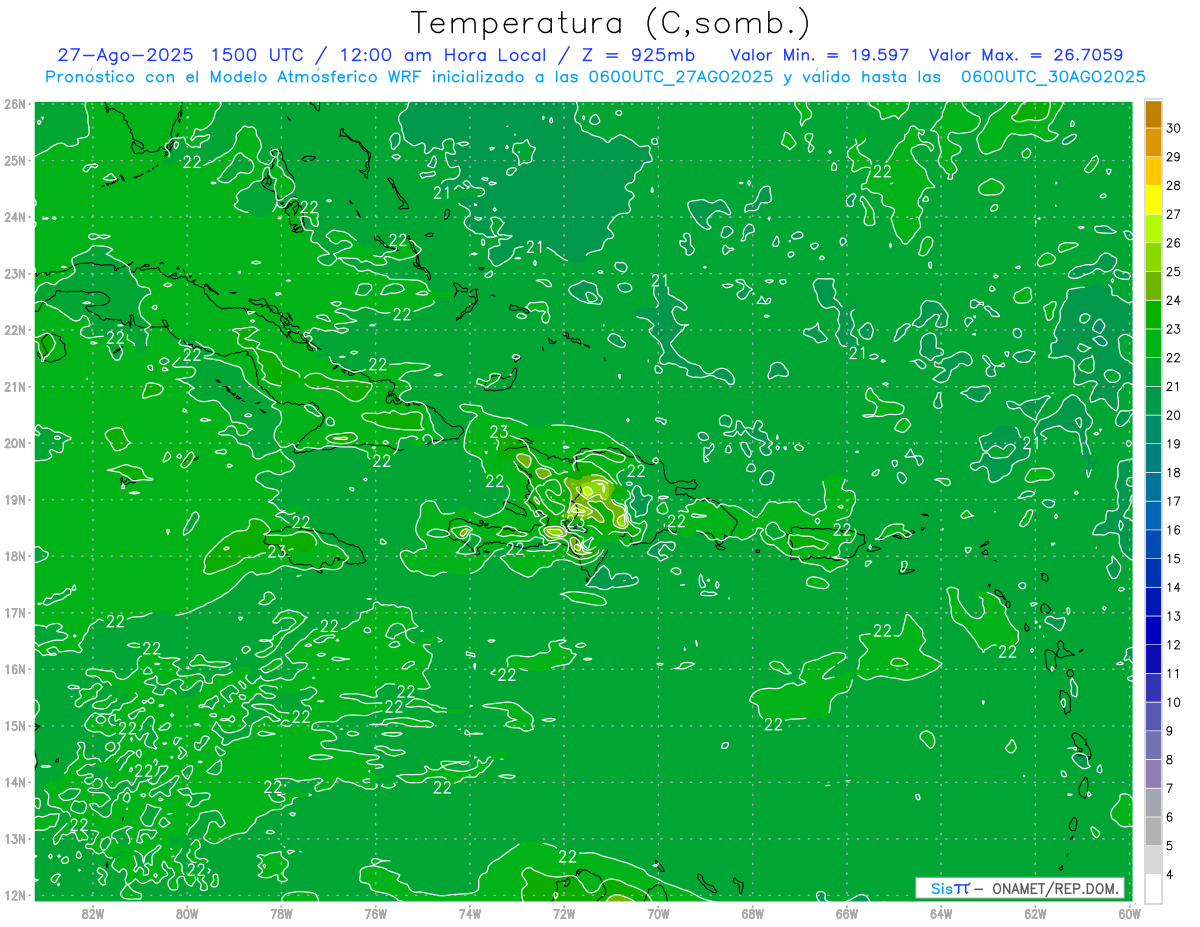Pick the yellow swatch between 27 and 28
The image size is (1200, 927).
(x=1153, y=199)
